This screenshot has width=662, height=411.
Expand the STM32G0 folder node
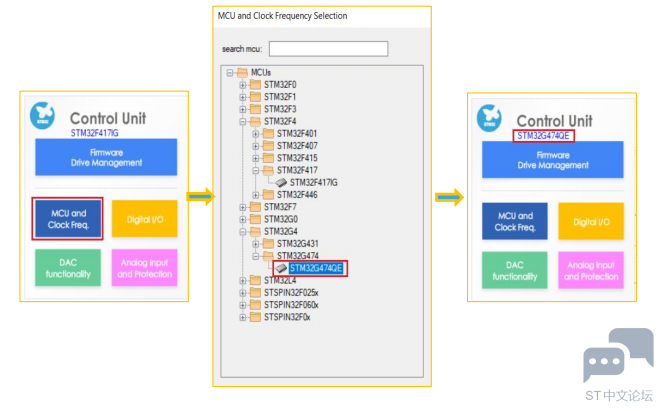pyautogui.click(x=243, y=220)
